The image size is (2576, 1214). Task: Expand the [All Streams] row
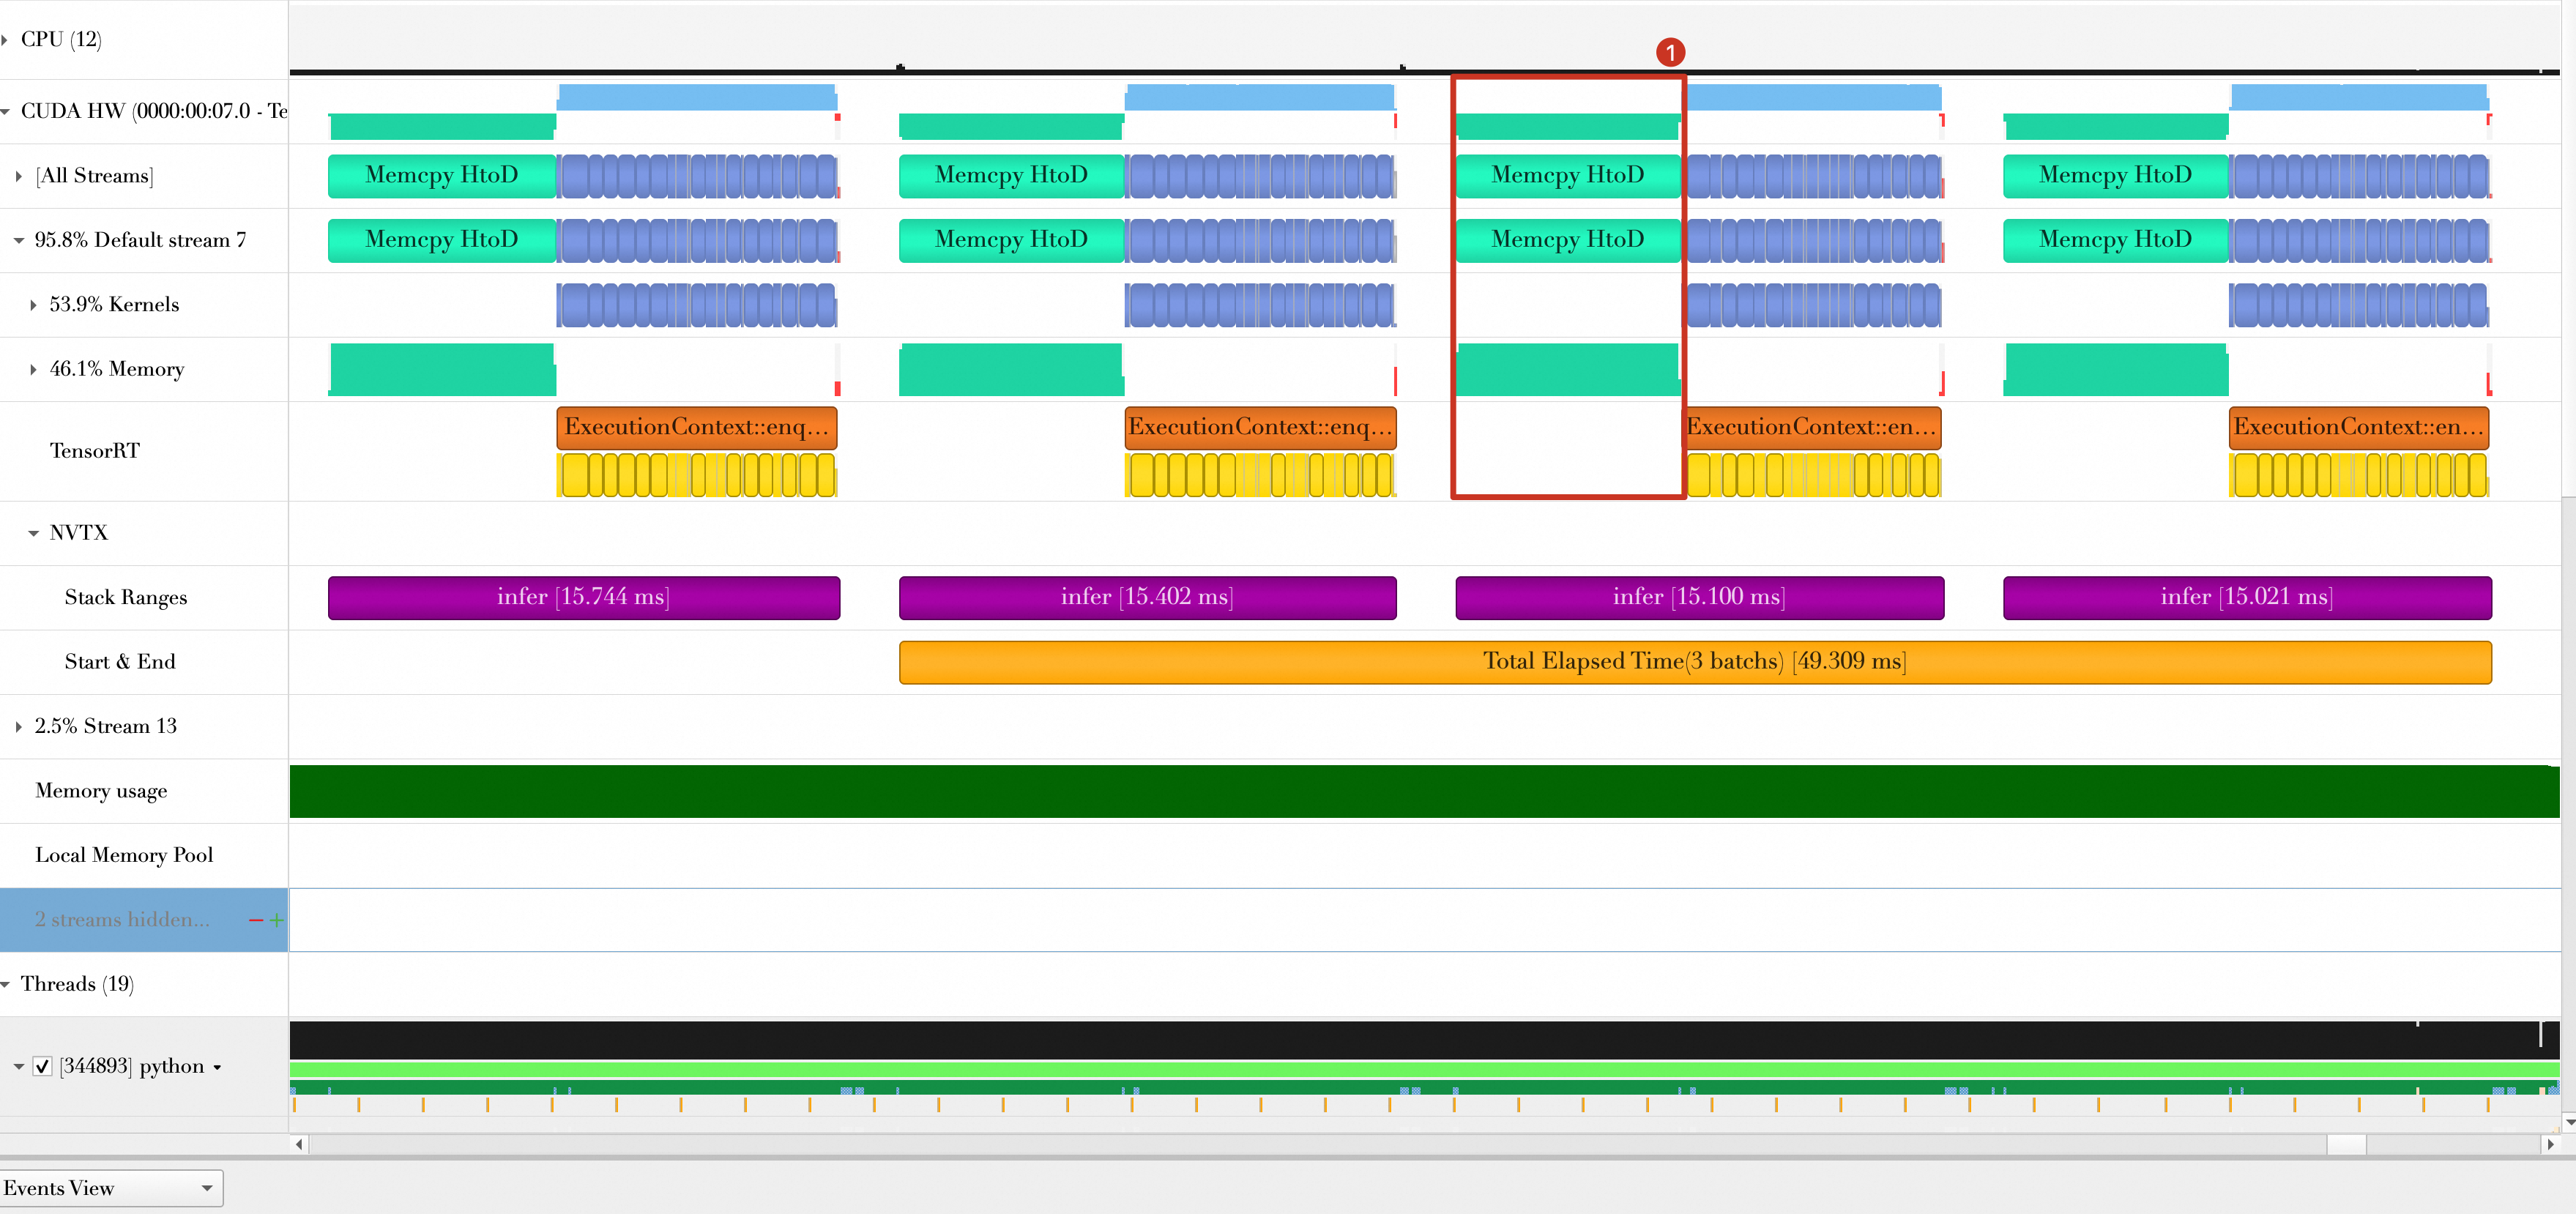tap(19, 176)
